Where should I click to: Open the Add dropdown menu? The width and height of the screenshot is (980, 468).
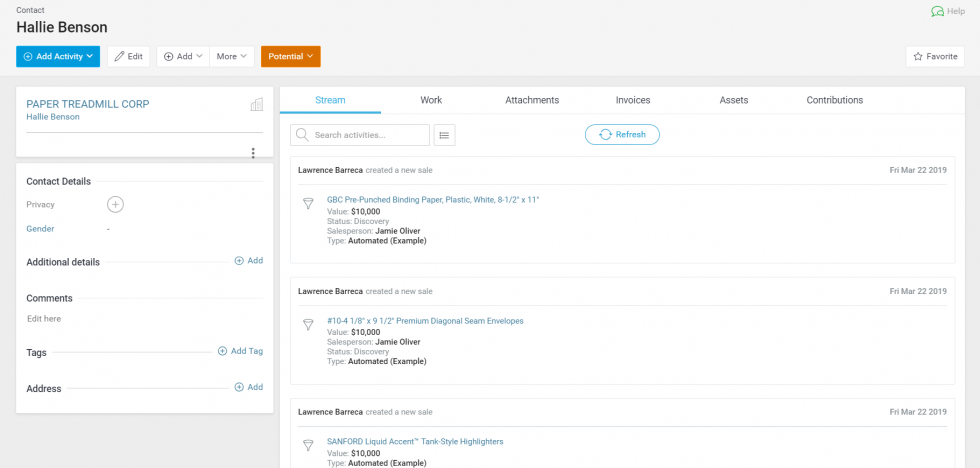tap(183, 57)
